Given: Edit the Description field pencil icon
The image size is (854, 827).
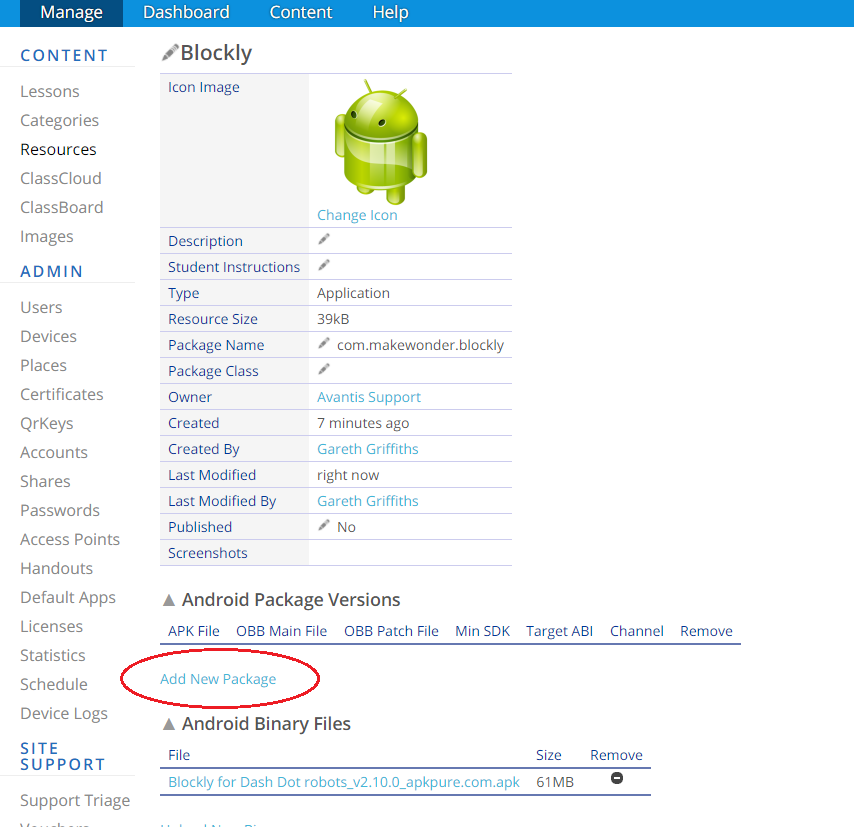Looking at the screenshot, I should 324,239.
